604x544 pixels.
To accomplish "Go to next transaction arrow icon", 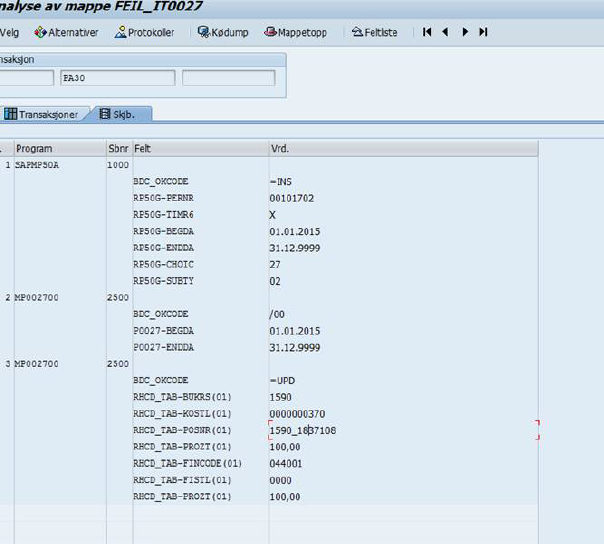I will pos(465,32).
